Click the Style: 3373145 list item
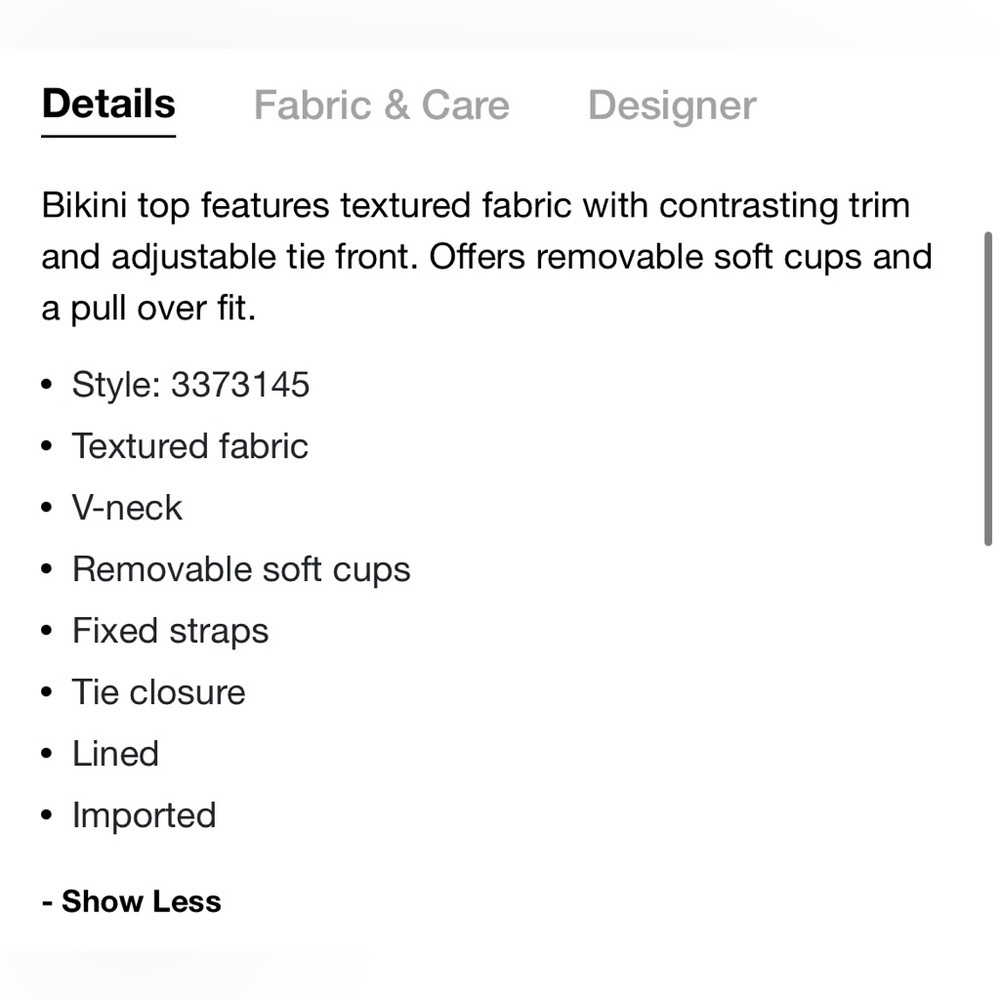The height and width of the screenshot is (1000, 1000). [191, 385]
